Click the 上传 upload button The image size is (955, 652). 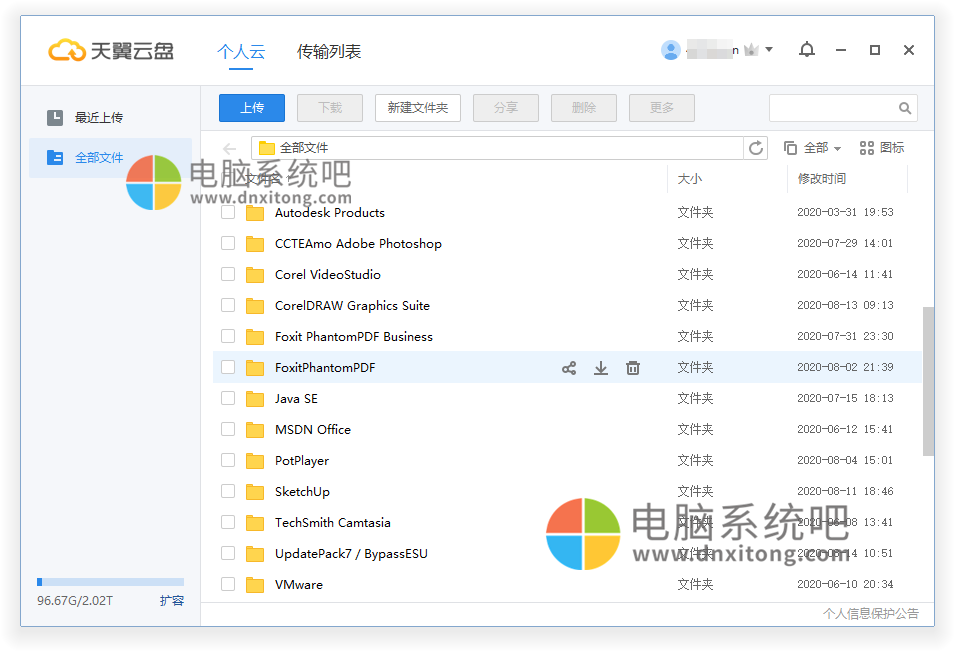251,108
